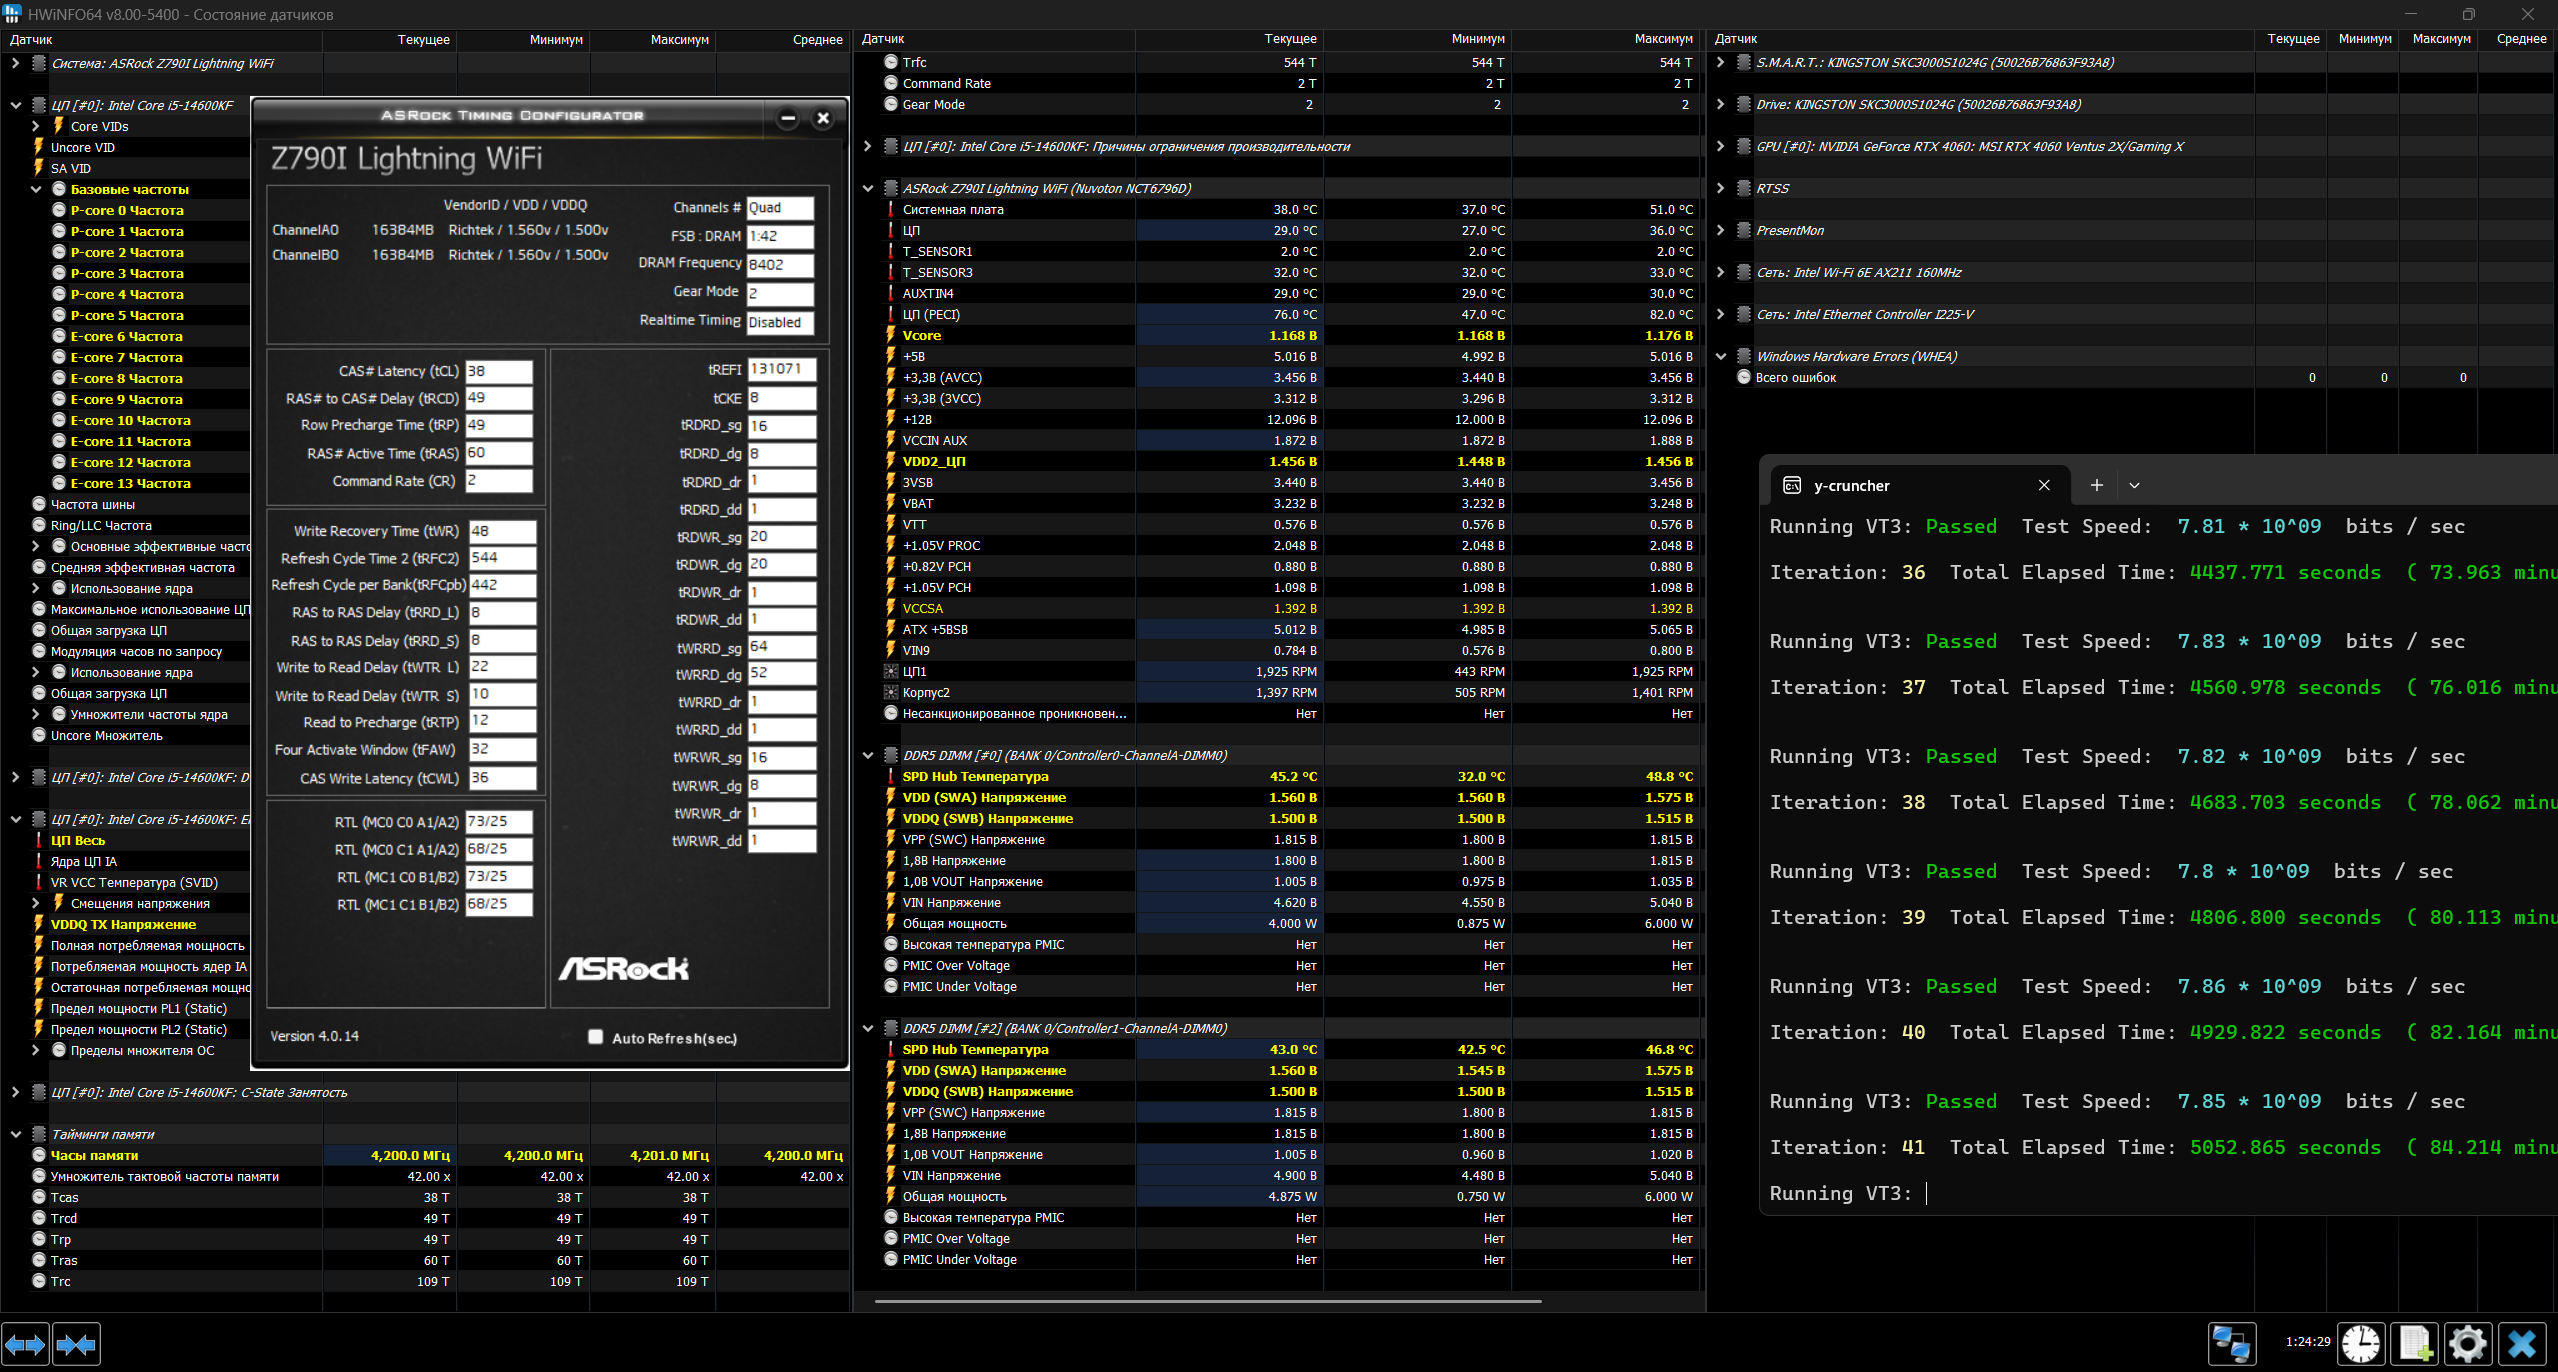The image size is (2558, 1372).
Task: Click the blue X exit icon
Action: click(x=2522, y=1343)
